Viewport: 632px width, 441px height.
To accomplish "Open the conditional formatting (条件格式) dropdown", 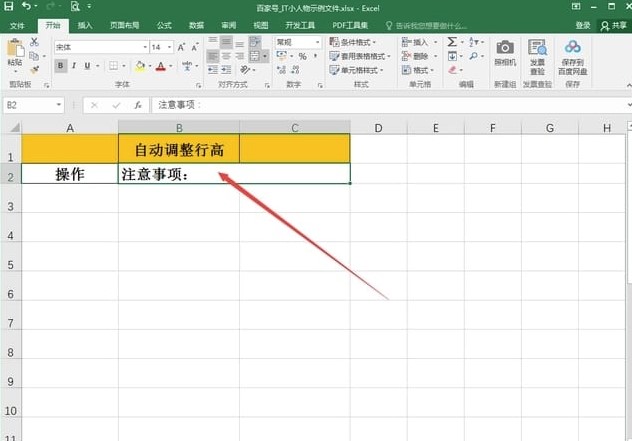I will coord(366,42).
